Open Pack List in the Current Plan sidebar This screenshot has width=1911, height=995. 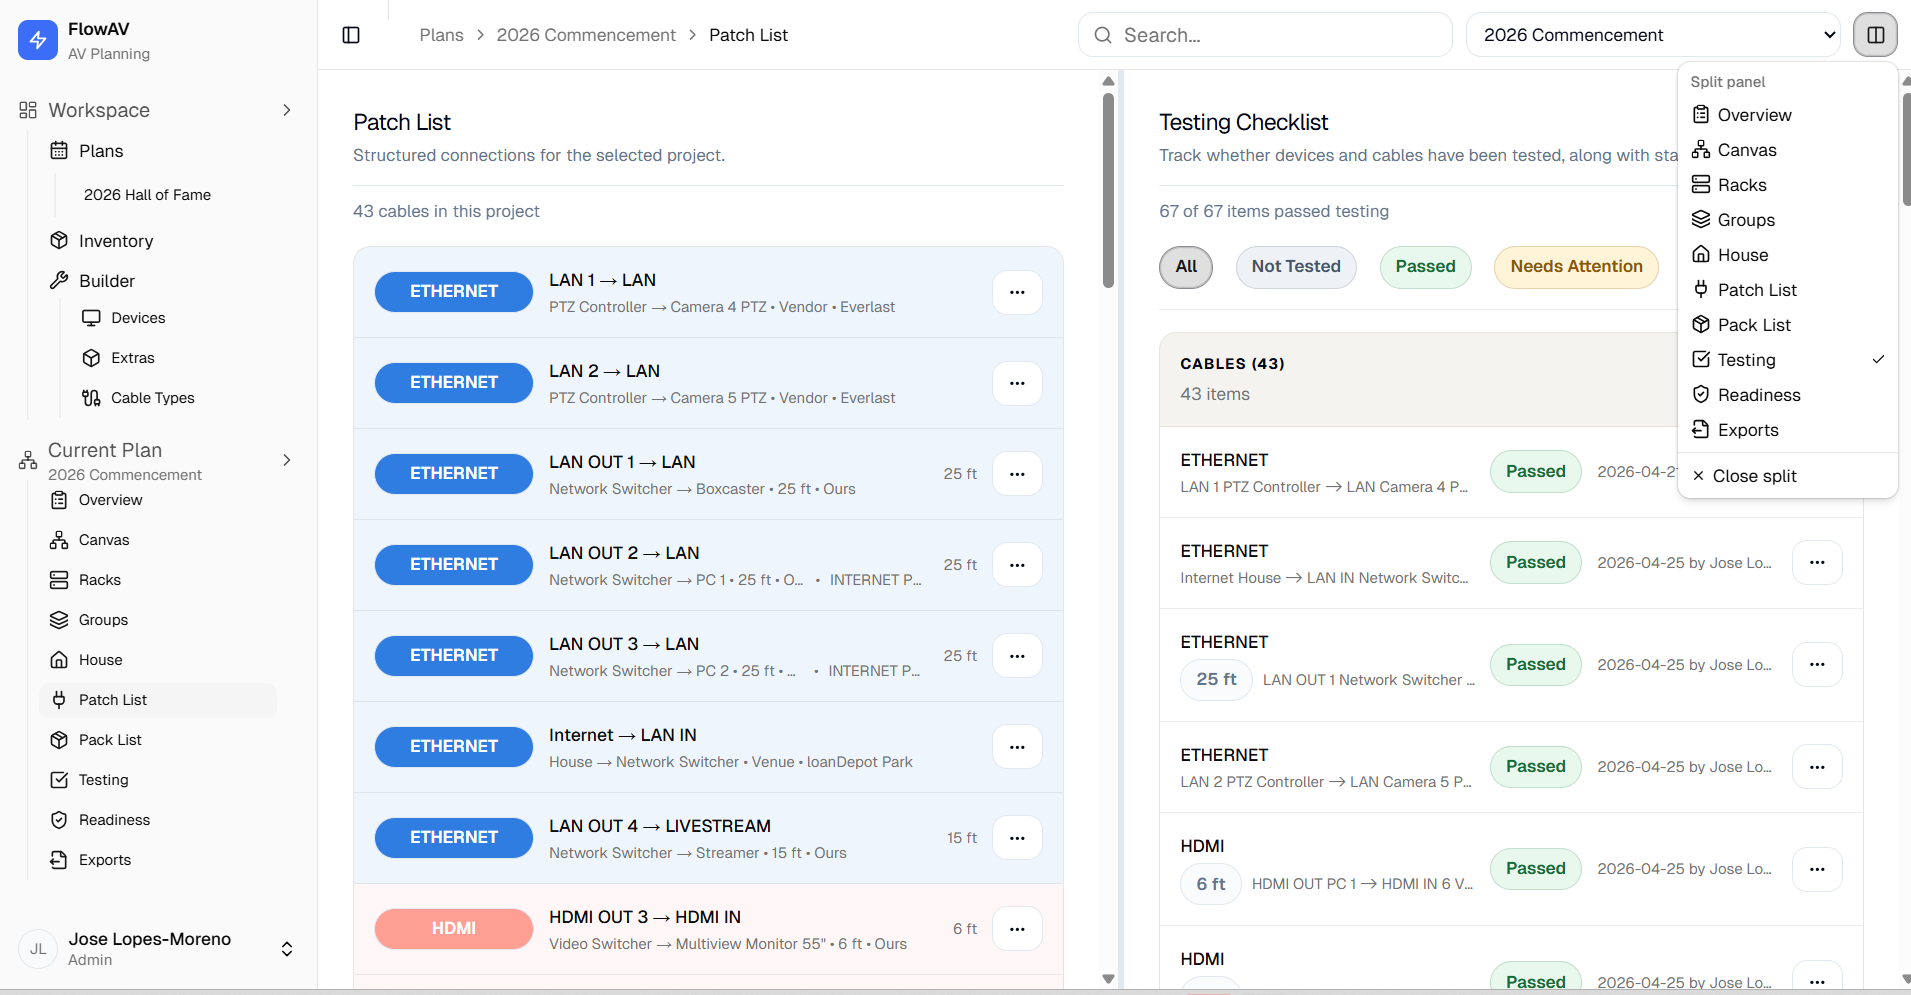coord(110,740)
